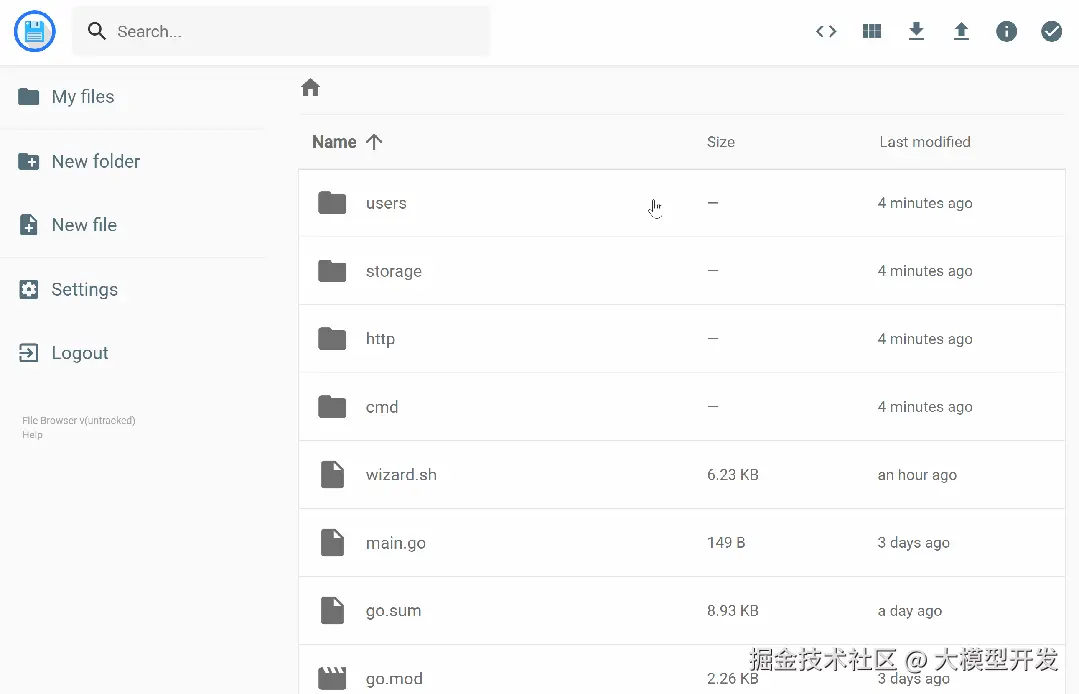Enable multi-select mode with the checkmark icon

click(1051, 31)
